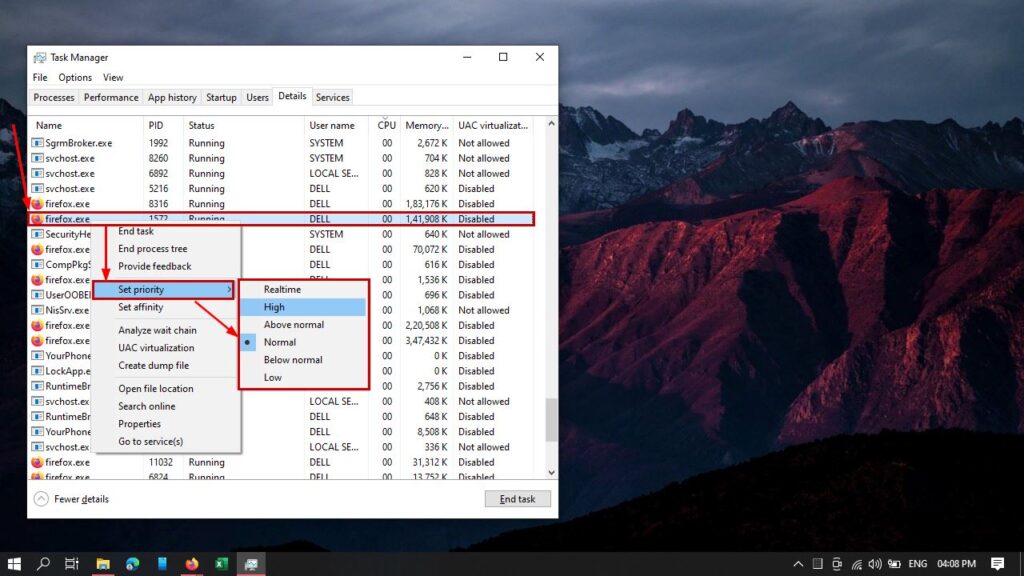Switch to Firefox on the taskbar
Image resolution: width=1024 pixels, height=576 pixels.
click(191, 564)
